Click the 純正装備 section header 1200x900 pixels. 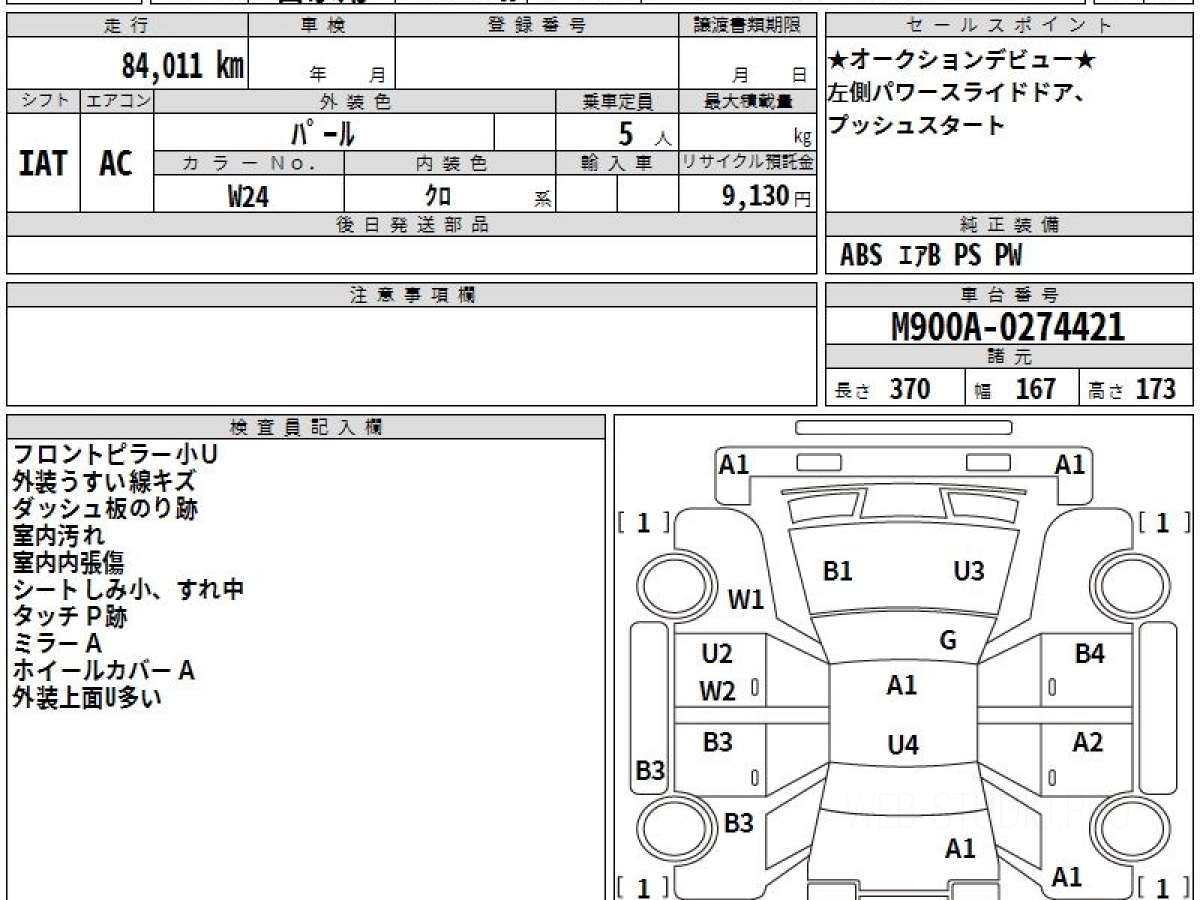(x=1010, y=225)
